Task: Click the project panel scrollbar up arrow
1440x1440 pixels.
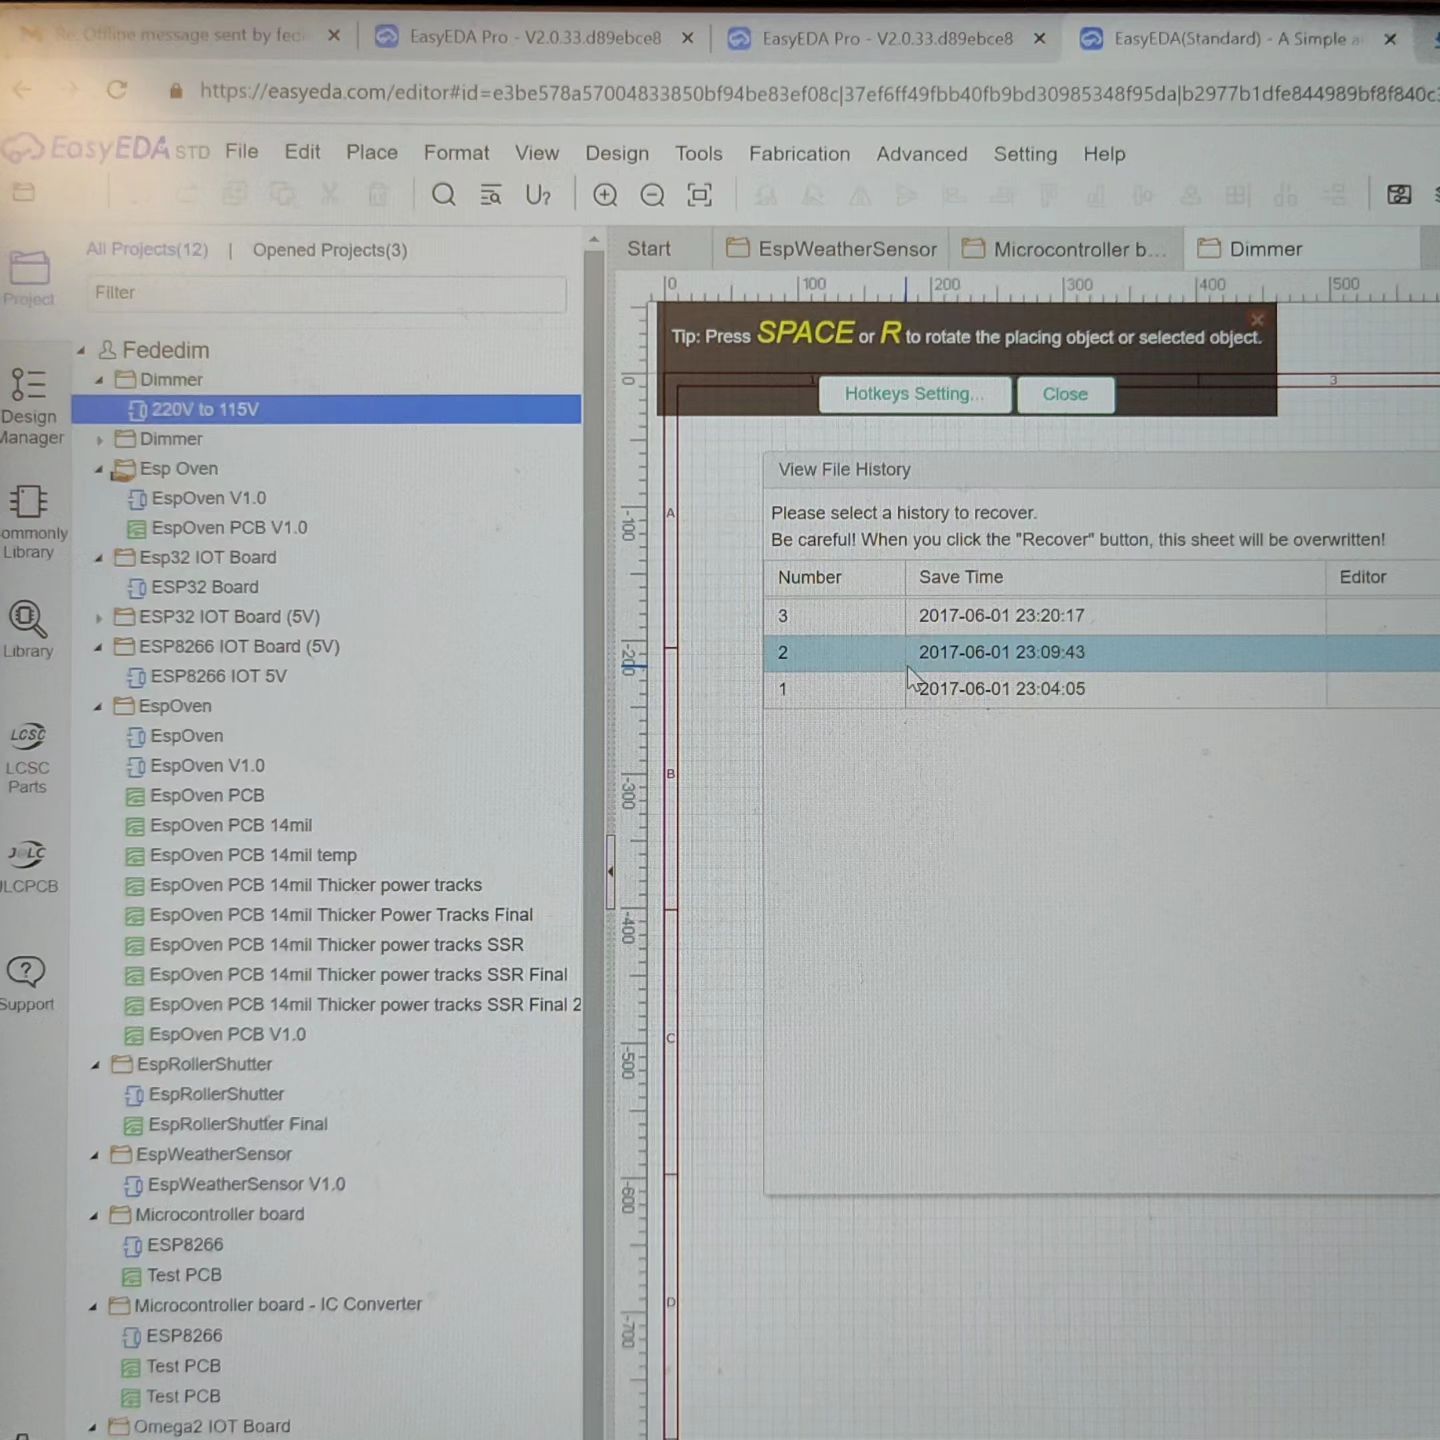Action: [594, 240]
